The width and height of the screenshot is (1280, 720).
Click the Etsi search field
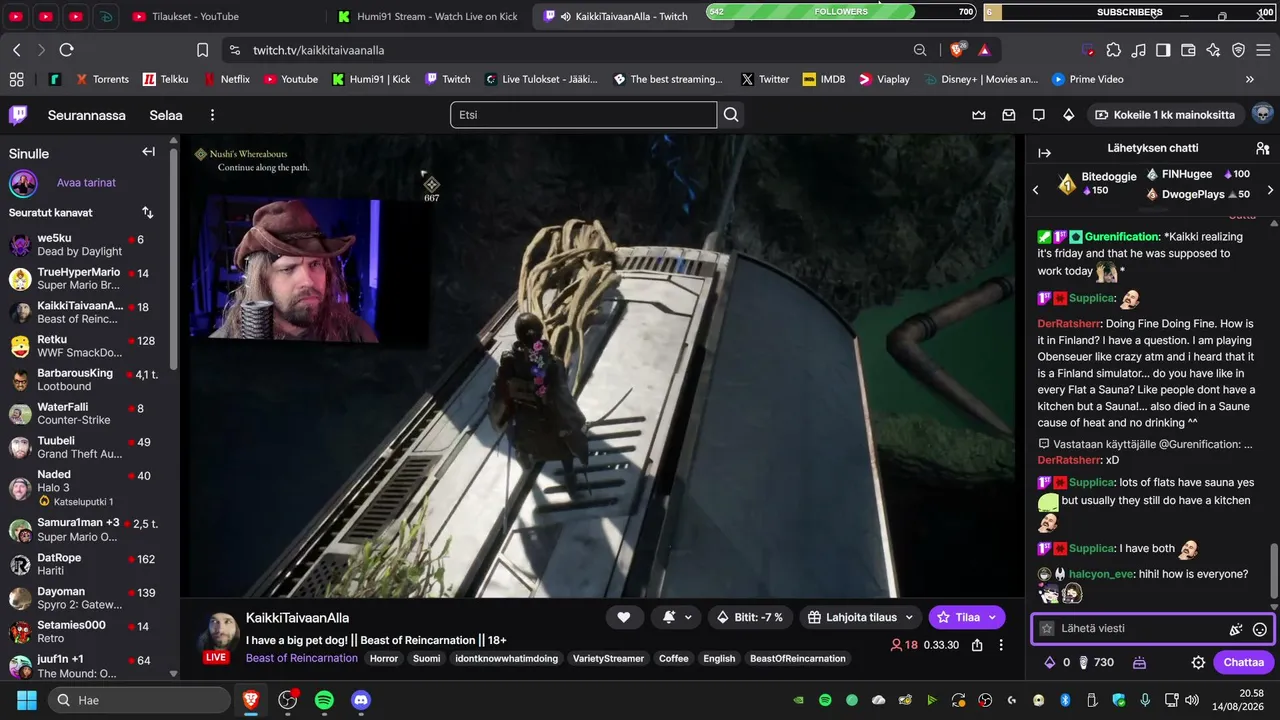[584, 115]
